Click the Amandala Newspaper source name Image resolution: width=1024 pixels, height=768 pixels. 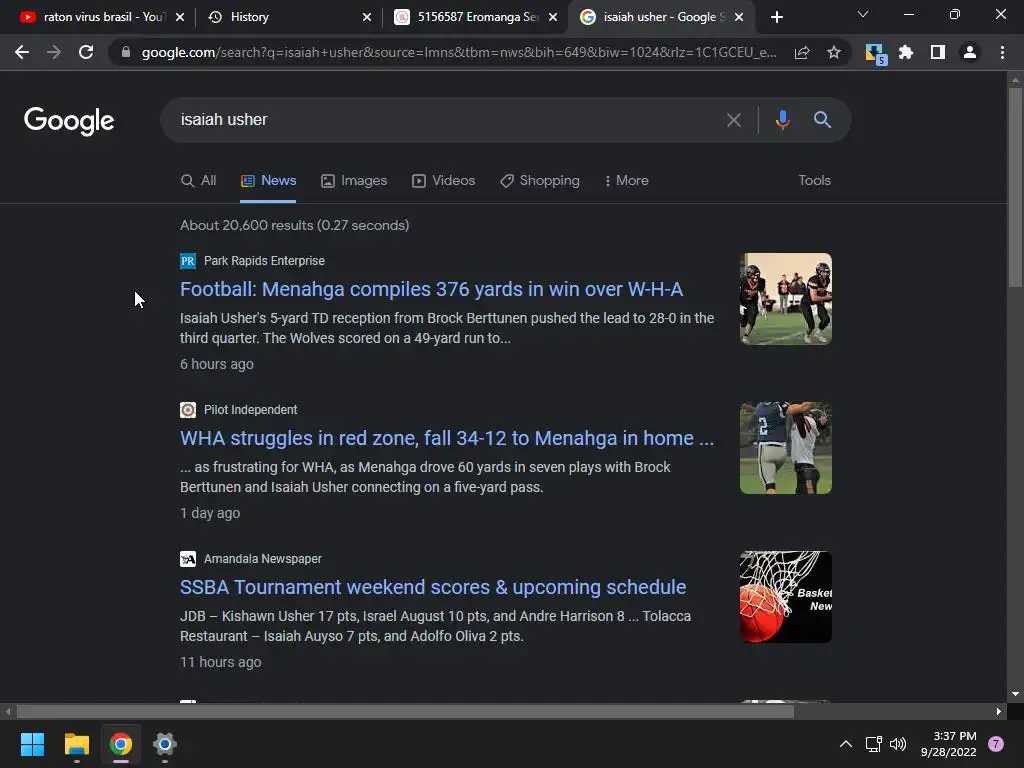263,559
